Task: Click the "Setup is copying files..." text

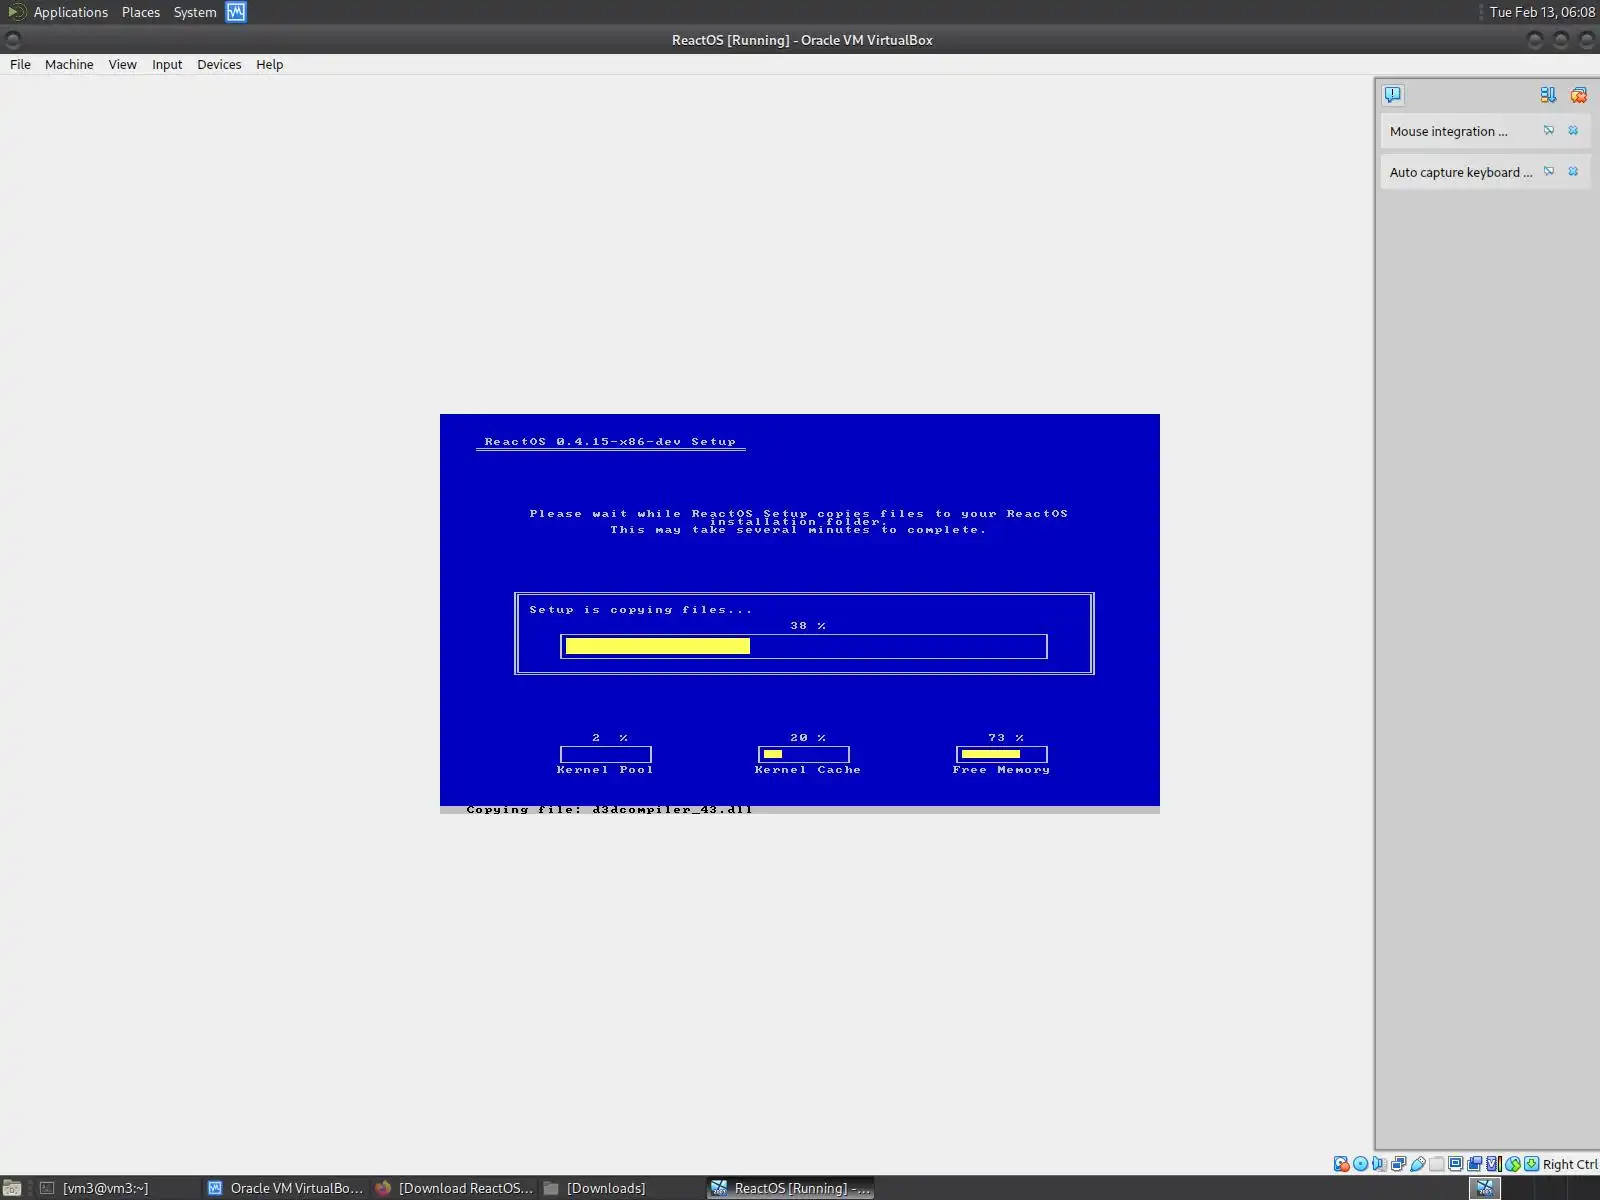Action: click(641, 610)
